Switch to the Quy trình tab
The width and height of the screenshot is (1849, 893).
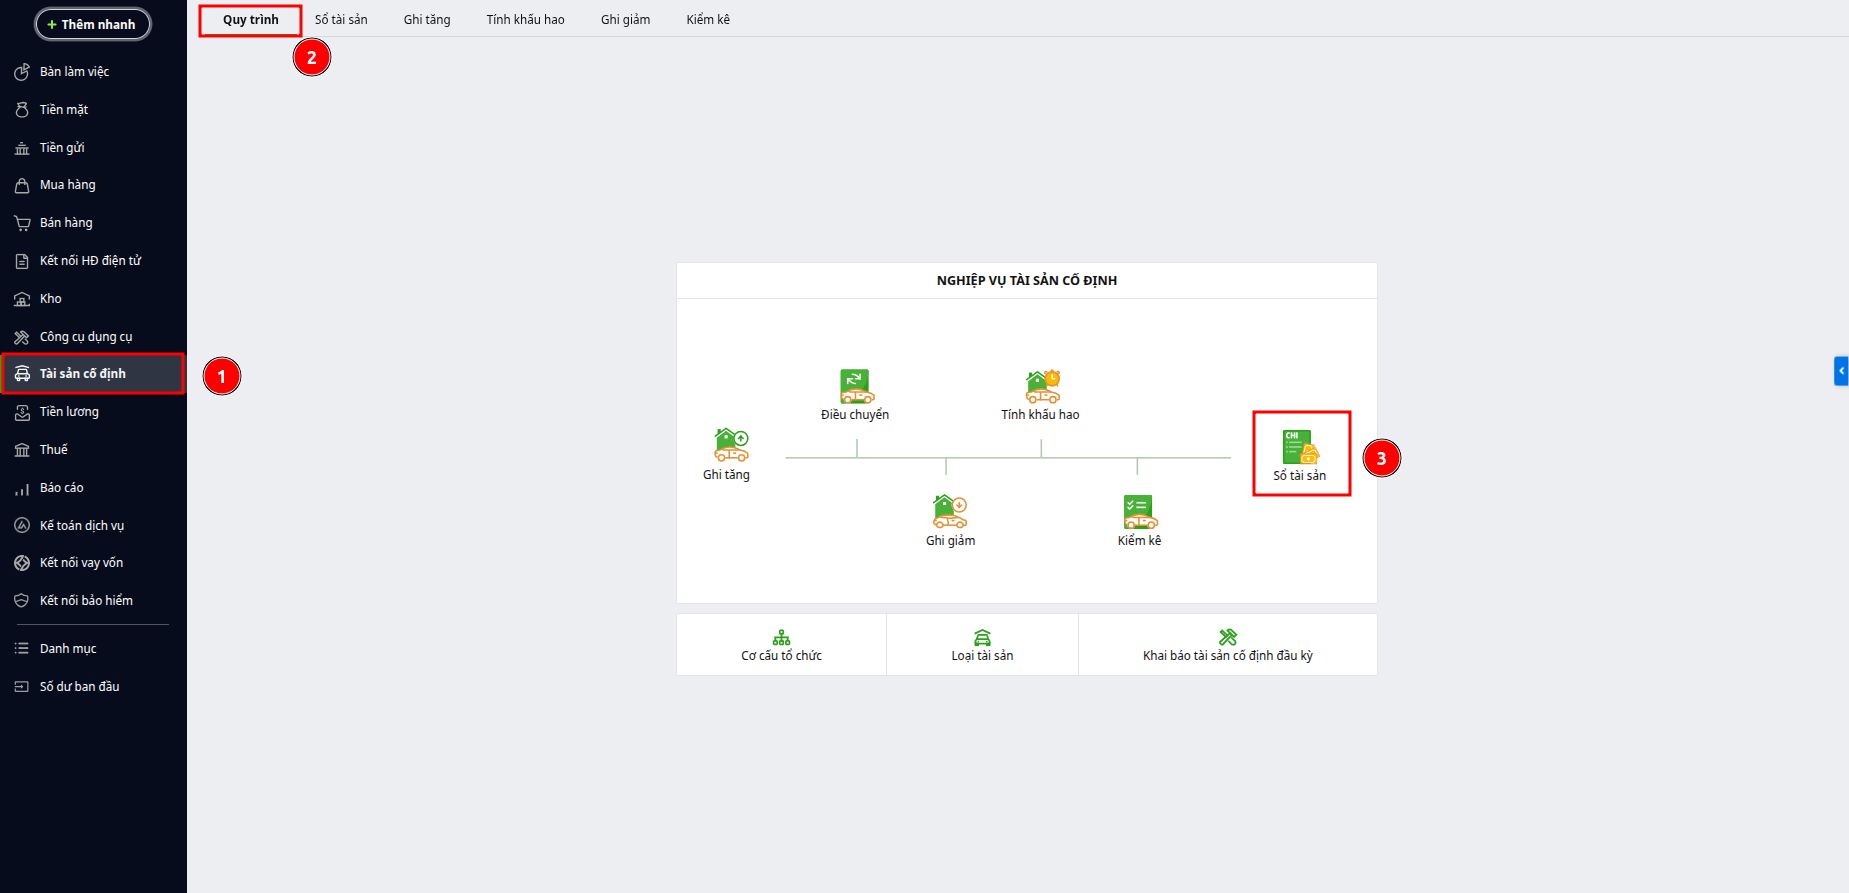(x=250, y=20)
